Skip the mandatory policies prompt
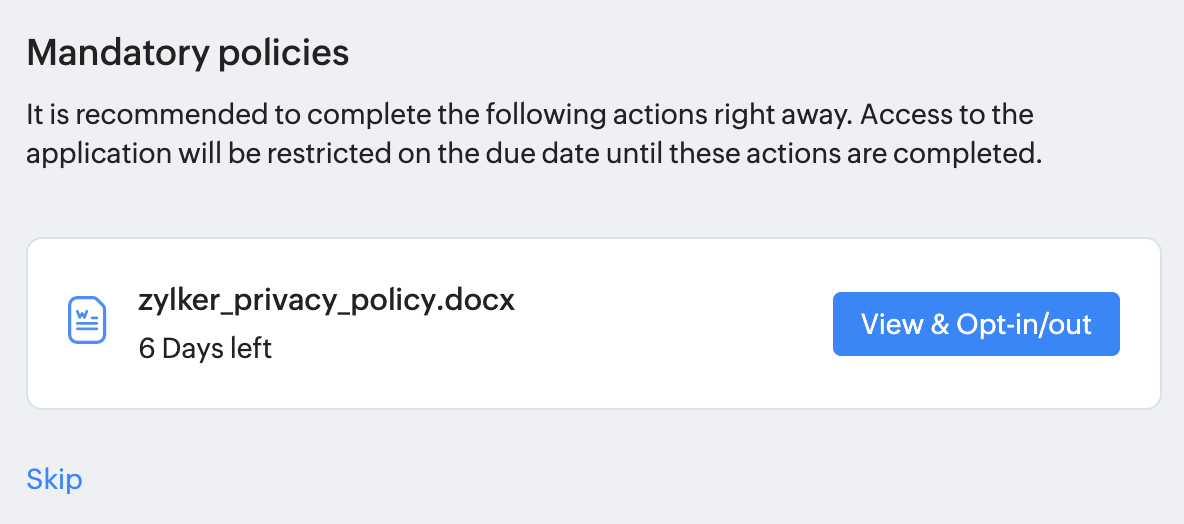1184x524 pixels. click(55, 479)
